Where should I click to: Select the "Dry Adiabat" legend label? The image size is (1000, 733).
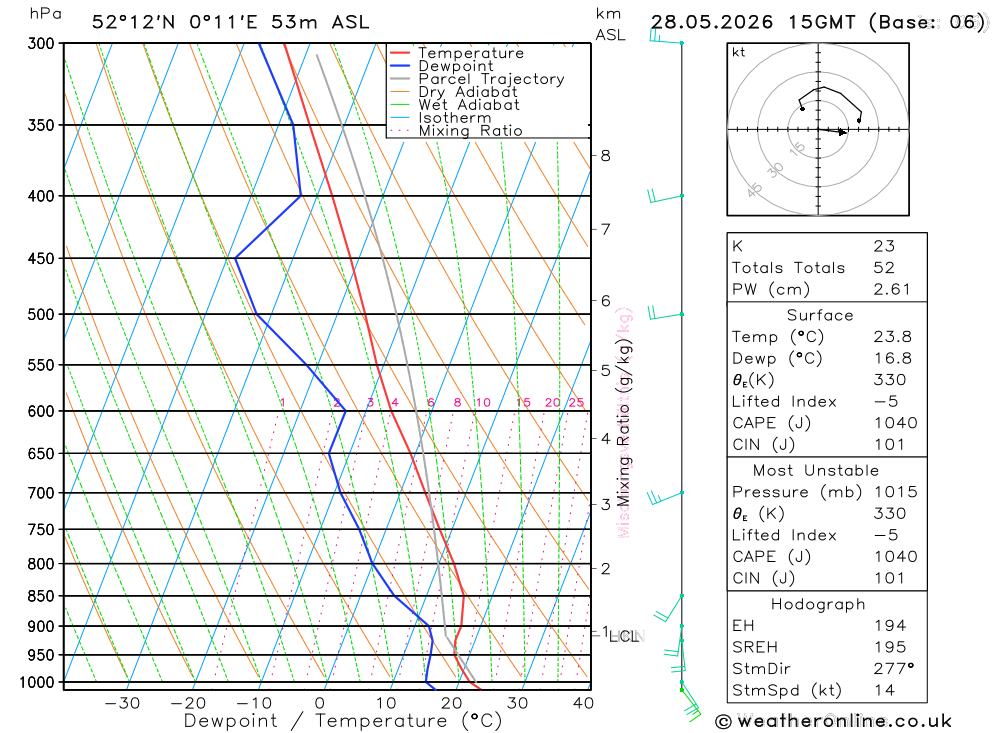468,92
